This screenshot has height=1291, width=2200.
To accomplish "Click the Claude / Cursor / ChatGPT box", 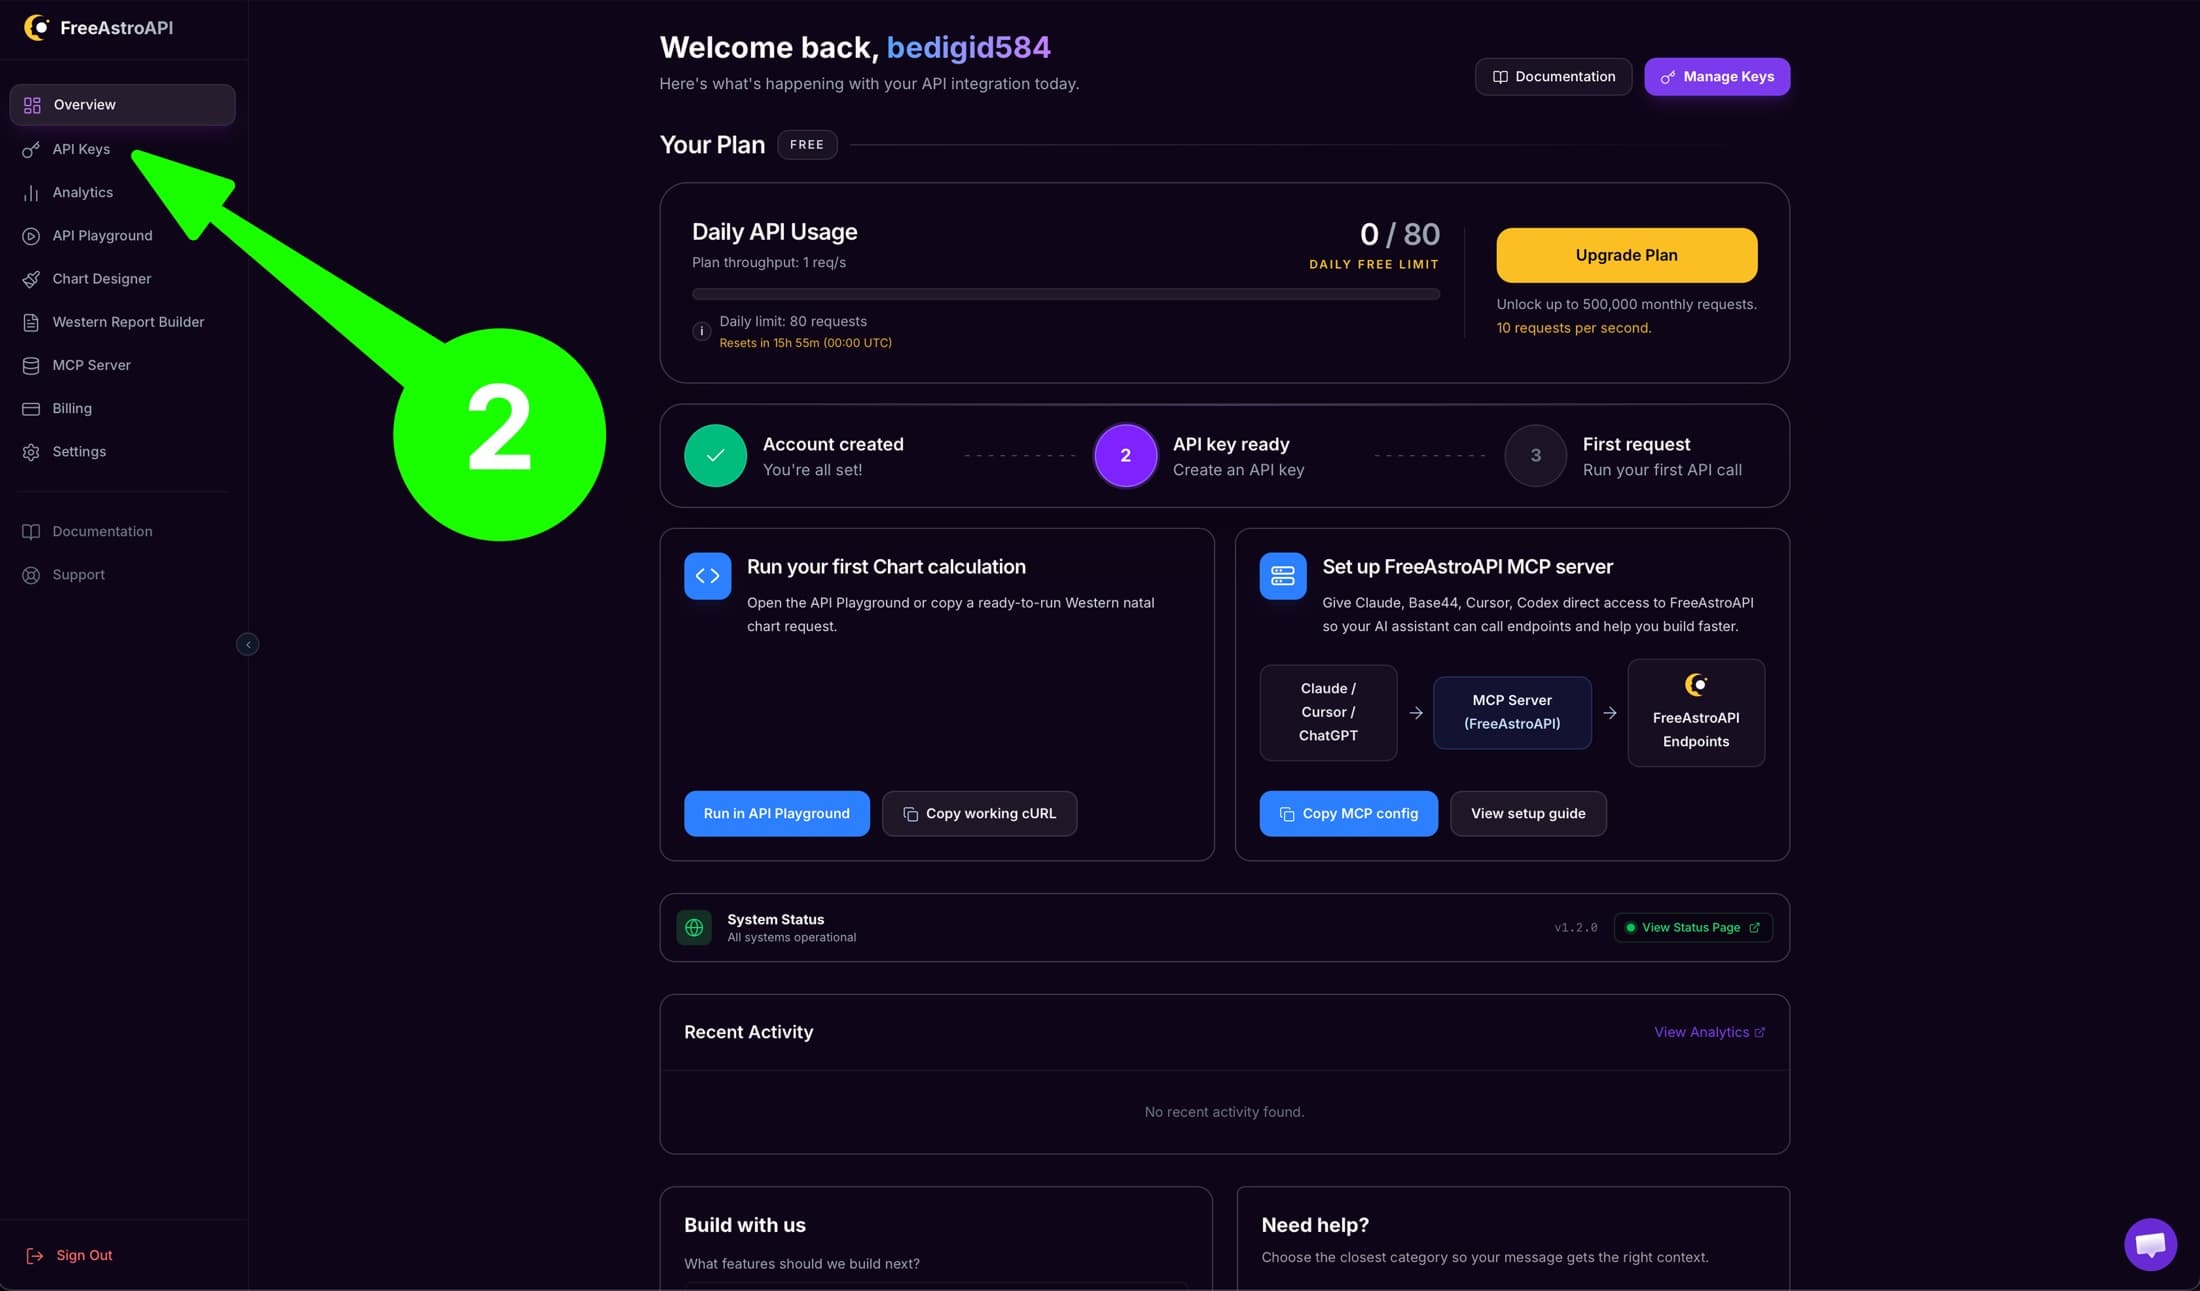I will click(1328, 713).
